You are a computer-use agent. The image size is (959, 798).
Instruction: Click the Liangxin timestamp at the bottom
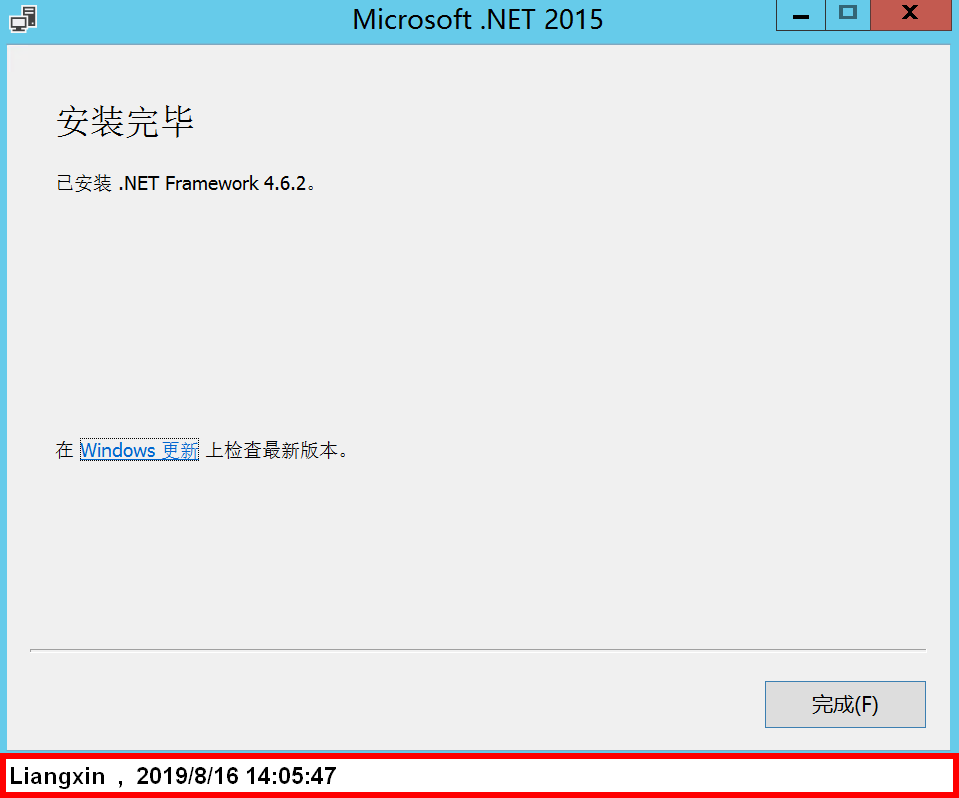tap(170, 776)
